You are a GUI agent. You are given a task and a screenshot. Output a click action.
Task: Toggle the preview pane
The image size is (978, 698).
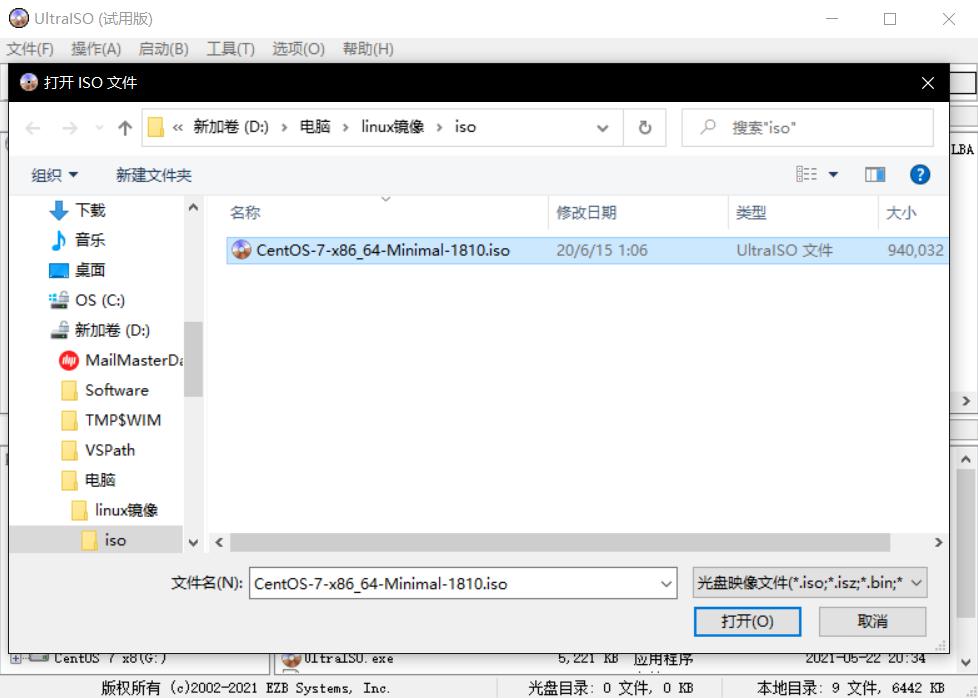(x=875, y=175)
